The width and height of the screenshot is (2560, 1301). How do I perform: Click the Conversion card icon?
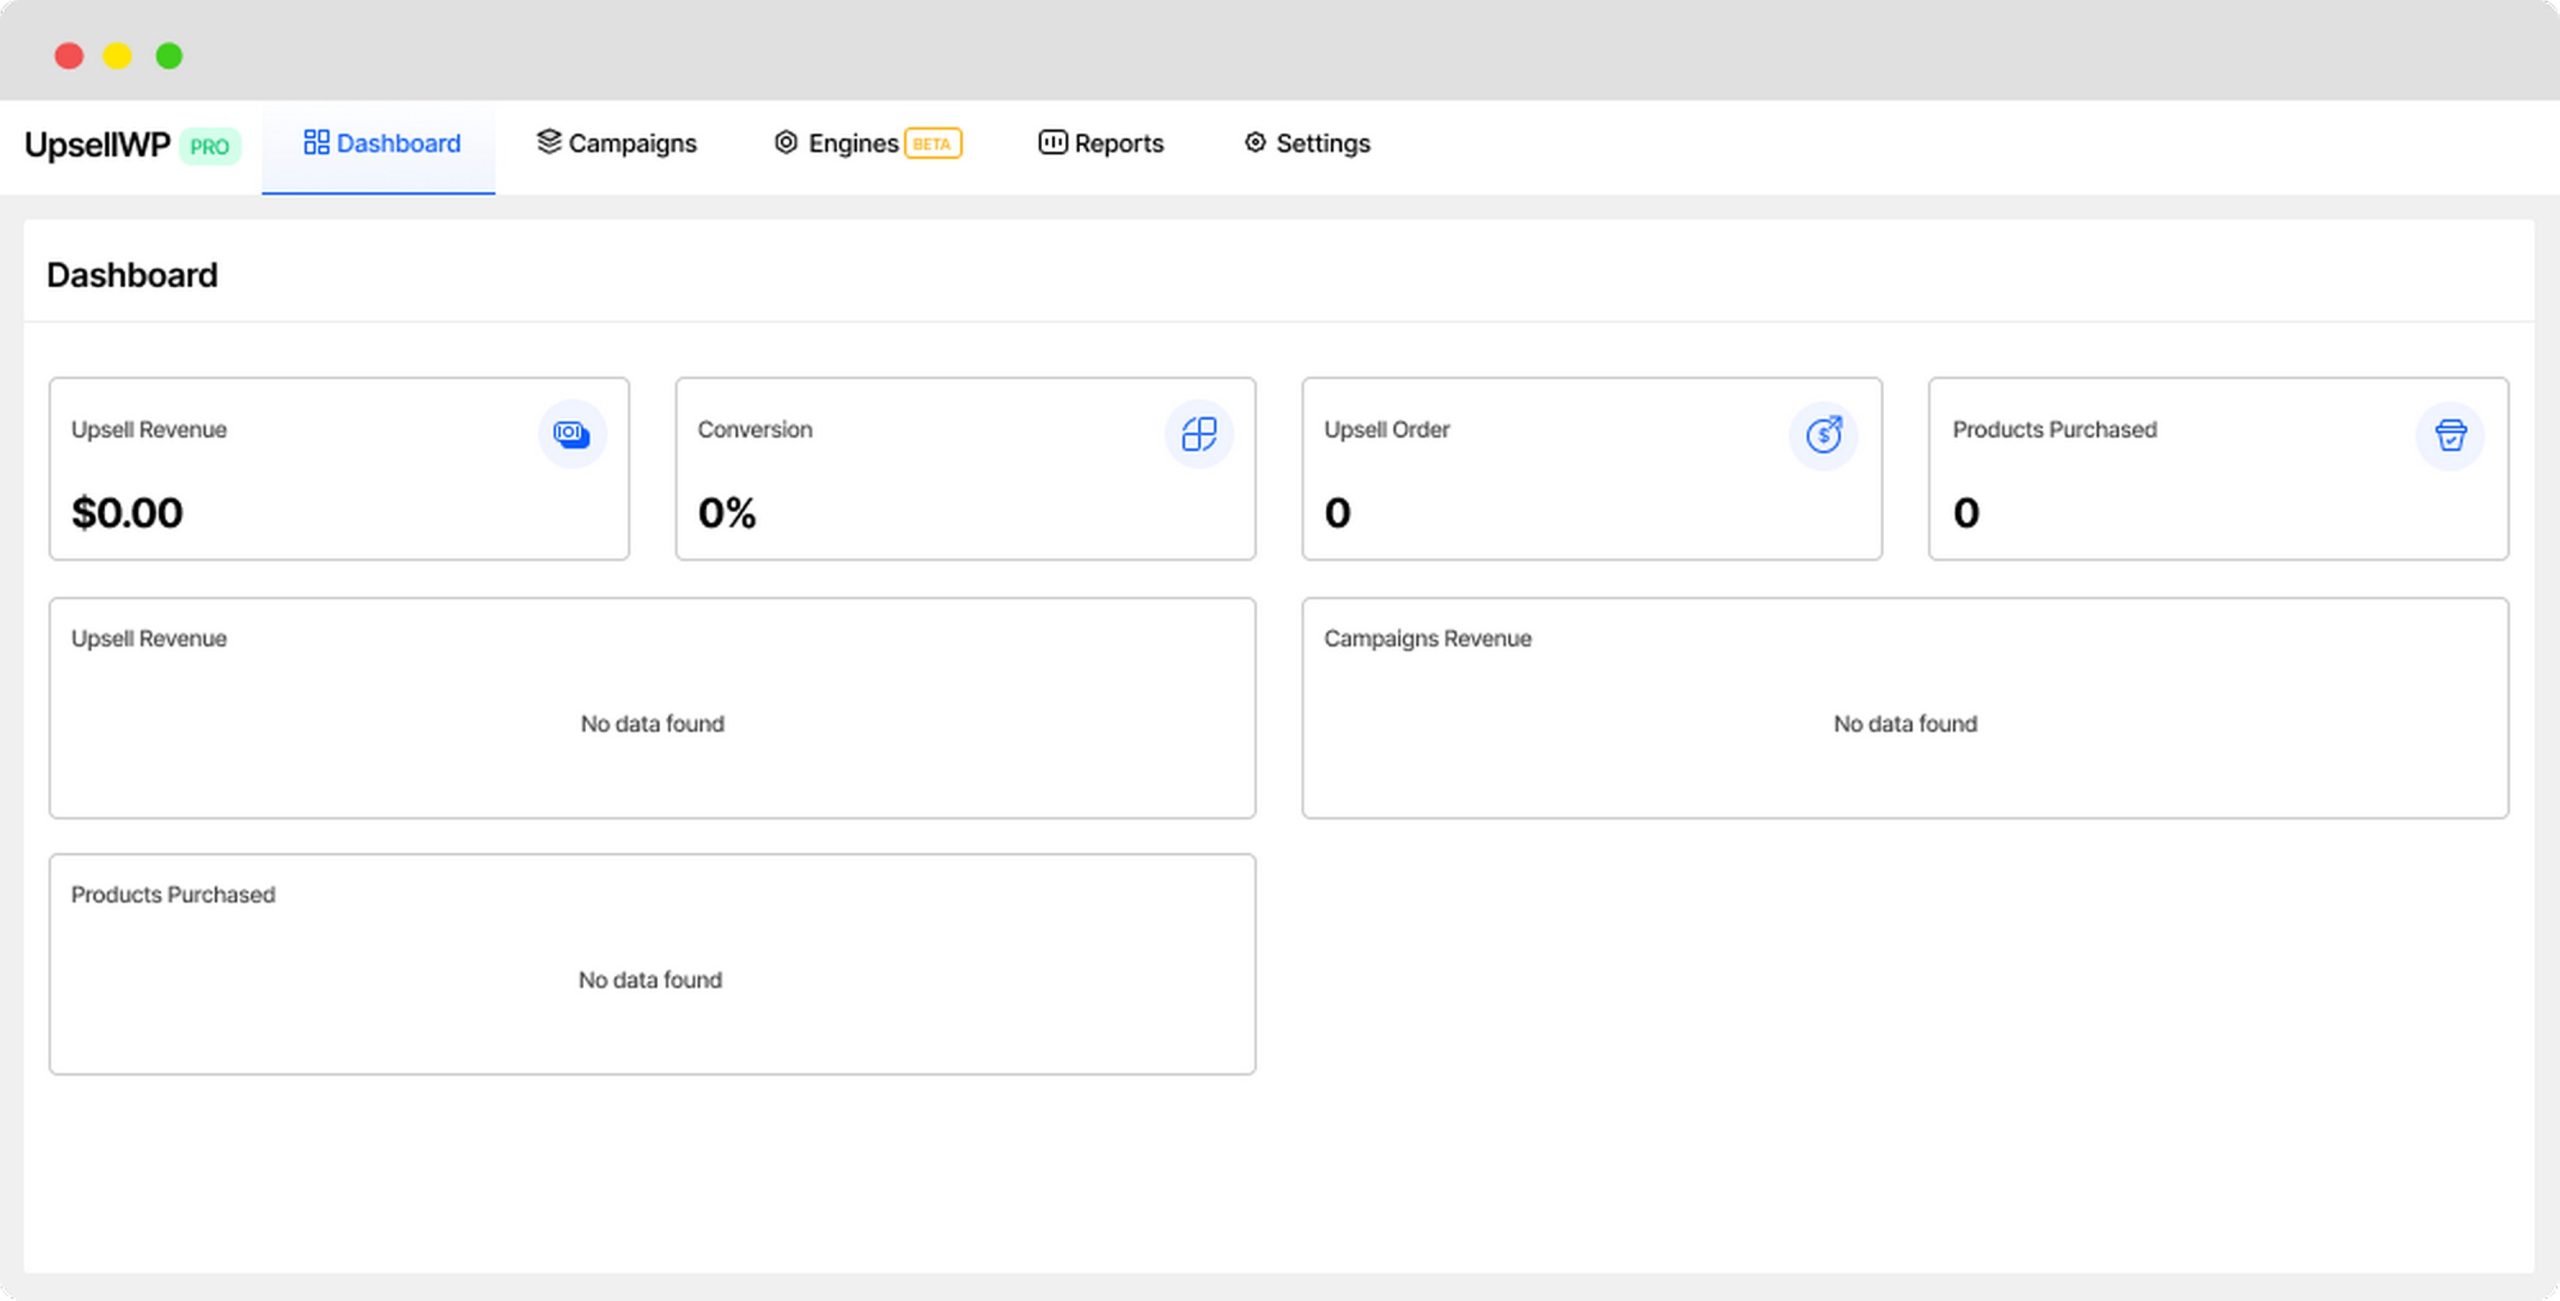pos(1198,434)
